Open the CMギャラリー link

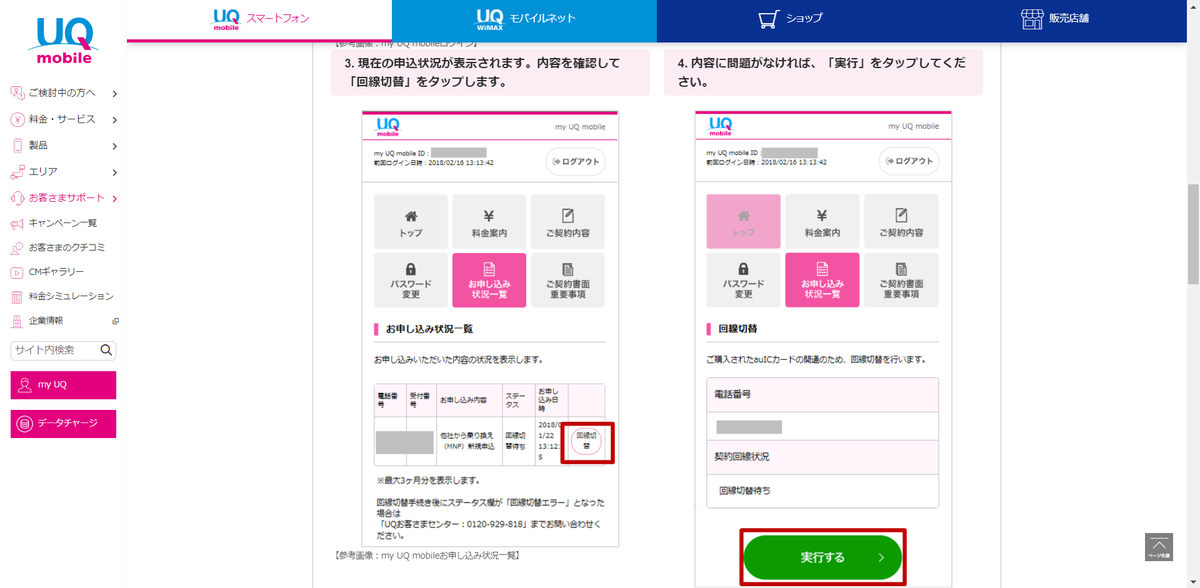point(56,272)
